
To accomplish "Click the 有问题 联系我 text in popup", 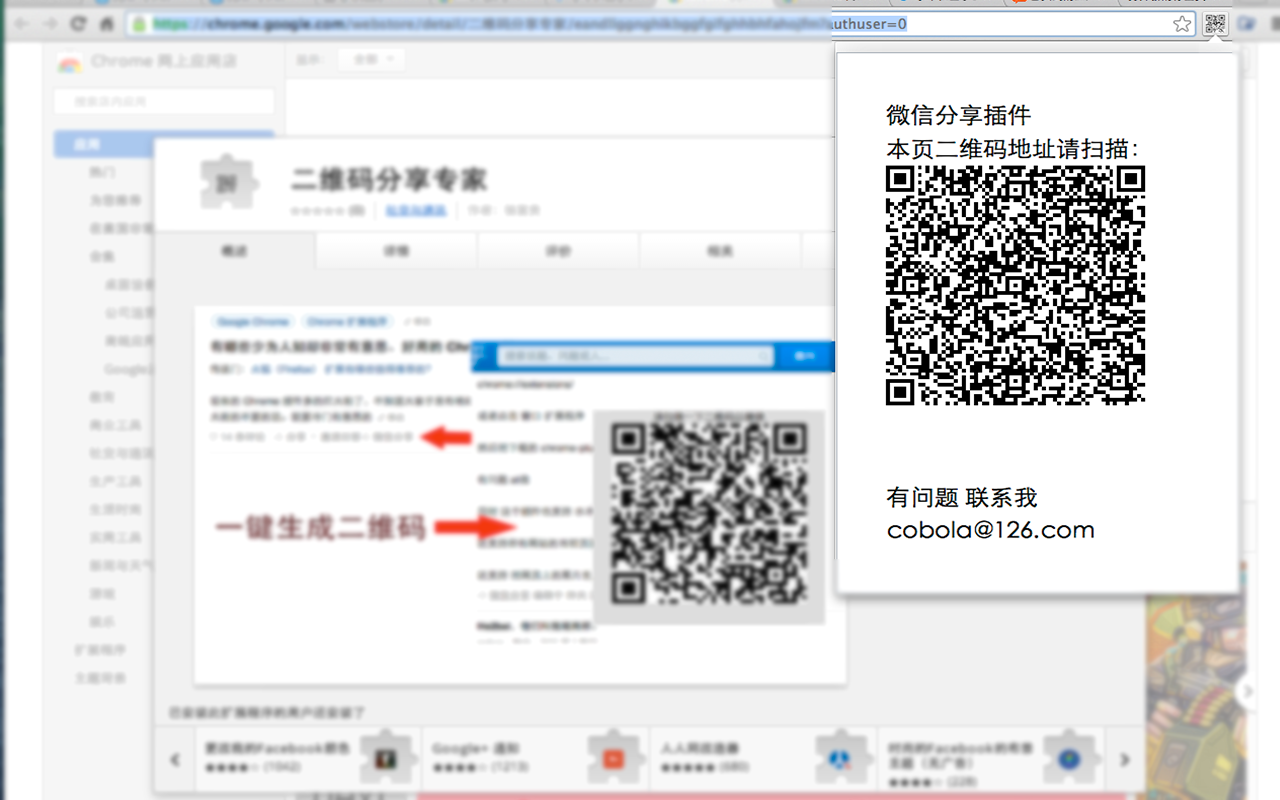I will [962, 497].
